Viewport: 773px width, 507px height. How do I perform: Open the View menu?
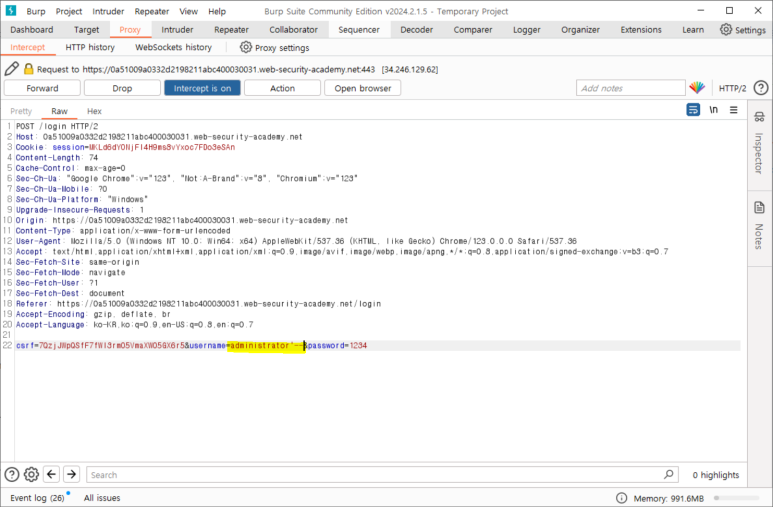pyautogui.click(x=188, y=11)
